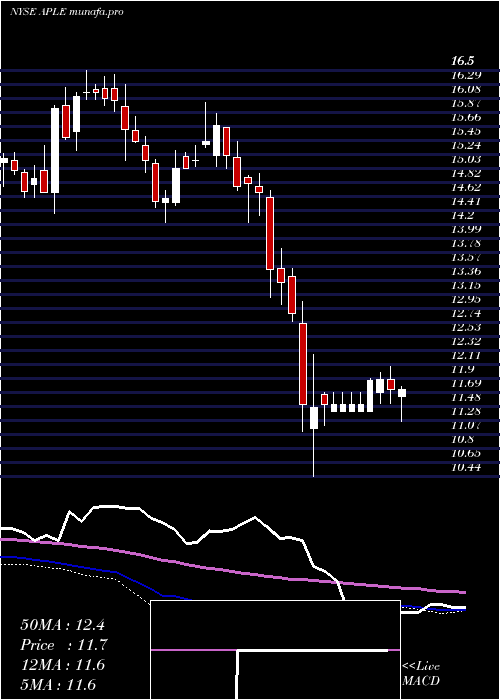Click the 15.03 price level label
The image size is (500, 700).
pos(466,159)
